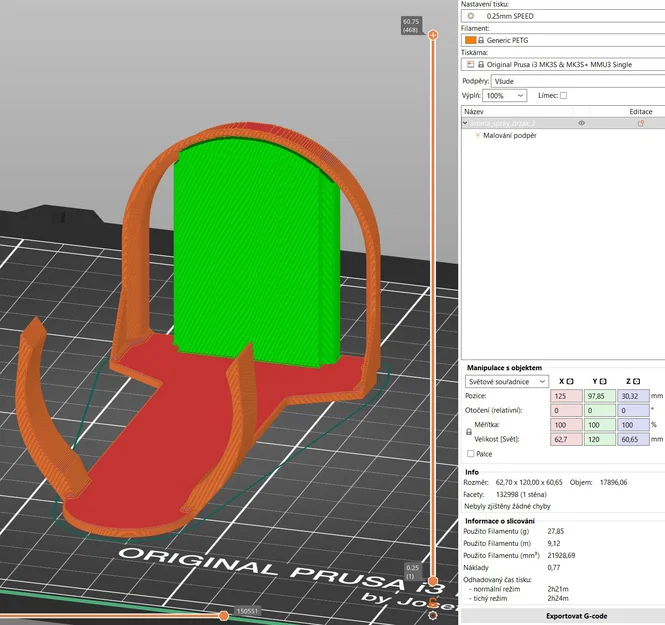
Task: Select the Malování podpěr tree item
Action: [510, 135]
